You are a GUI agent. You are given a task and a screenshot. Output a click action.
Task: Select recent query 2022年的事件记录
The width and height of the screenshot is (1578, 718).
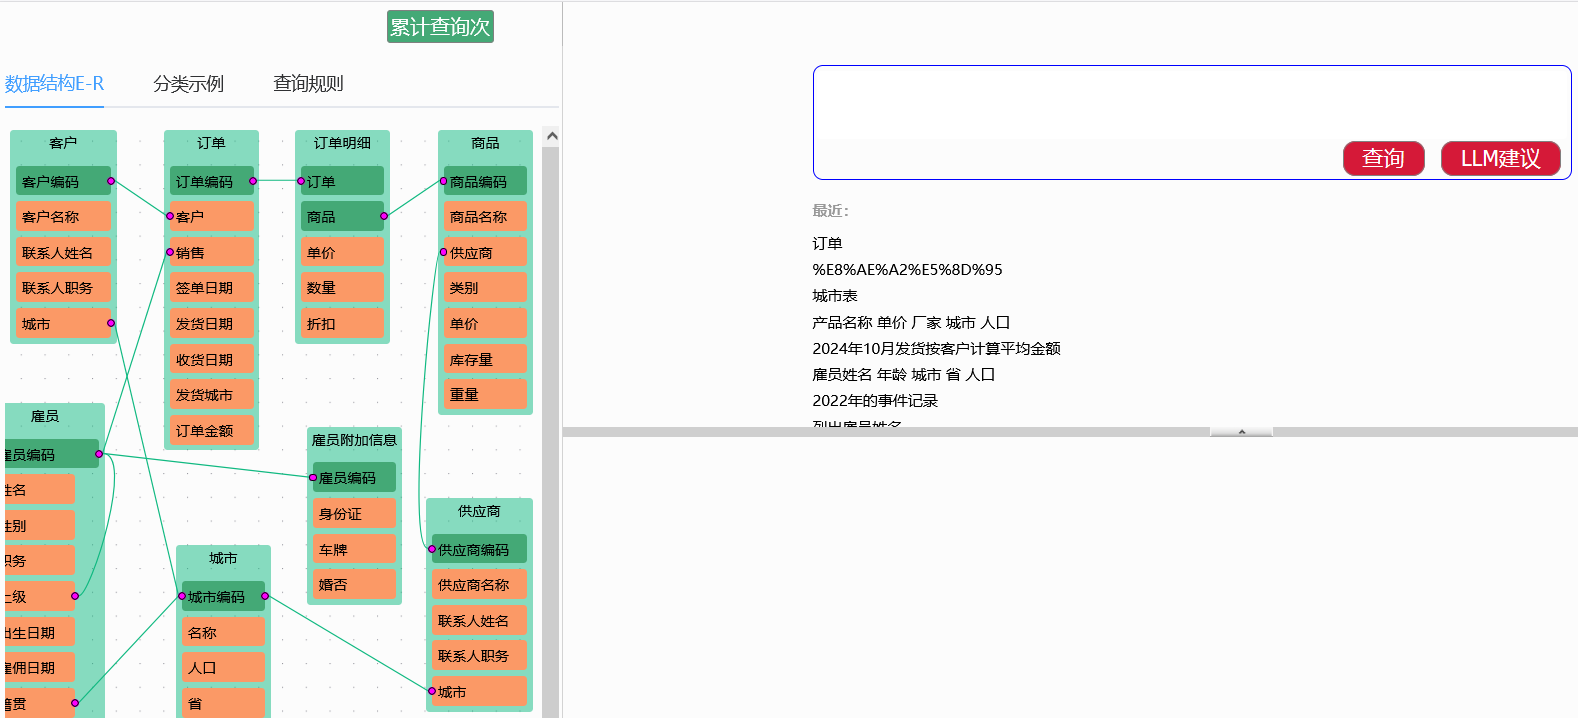pyautogui.click(x=875, y=401)
